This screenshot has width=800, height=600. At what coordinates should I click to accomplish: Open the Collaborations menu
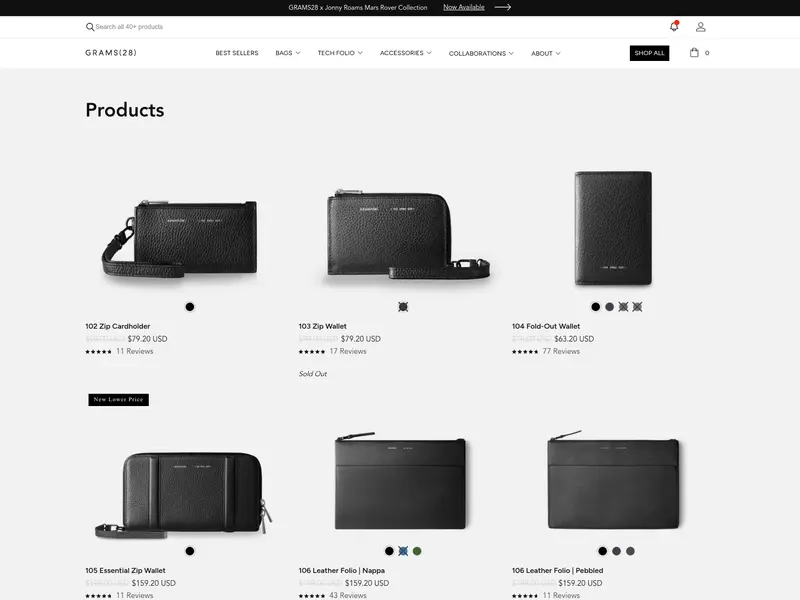pyautogui.click(x=481, y=53)
